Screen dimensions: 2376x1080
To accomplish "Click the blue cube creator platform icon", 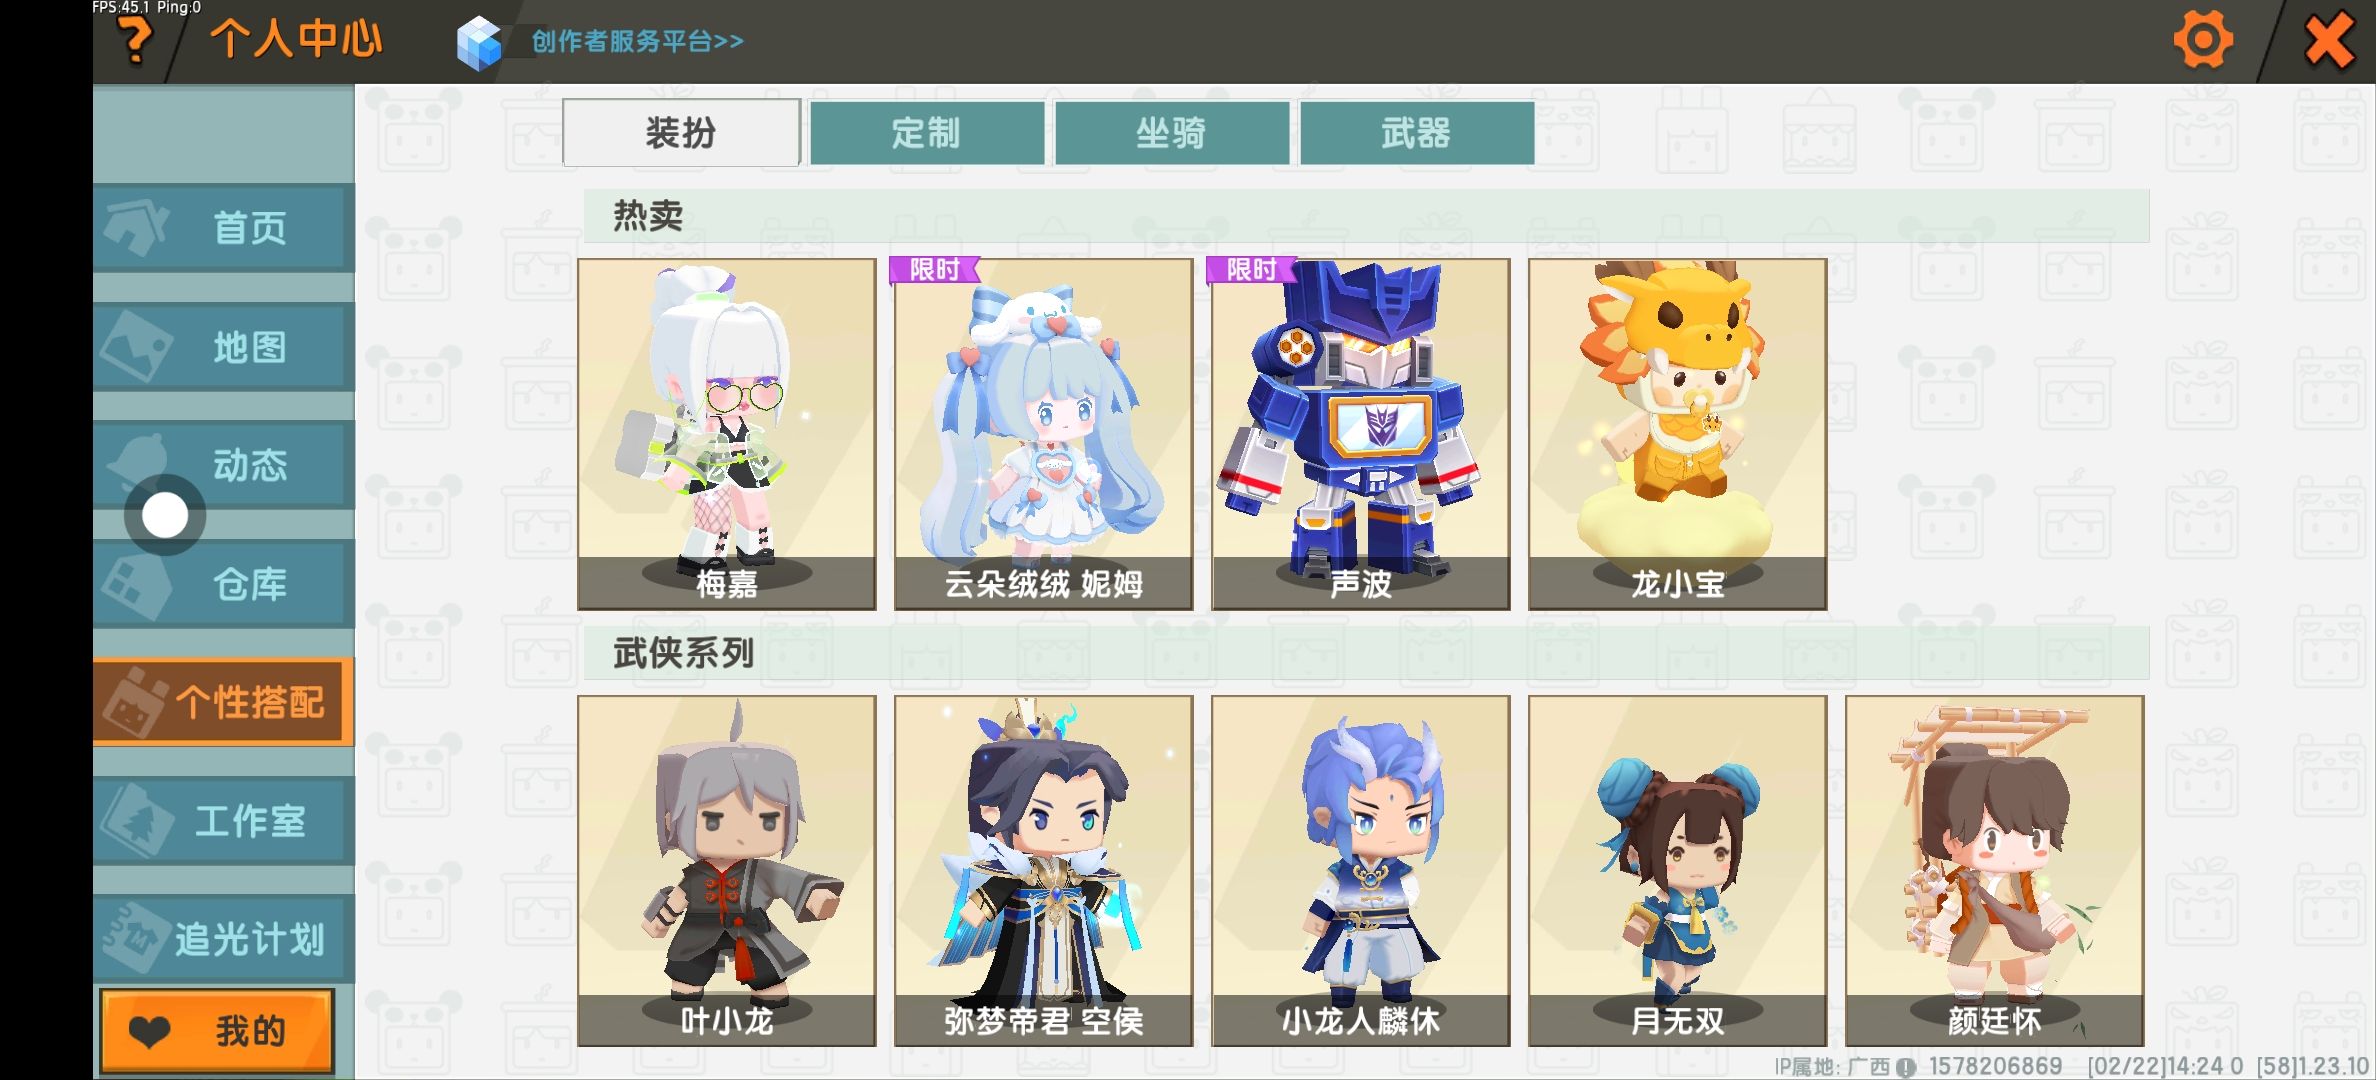I will (x=478, y=43).
